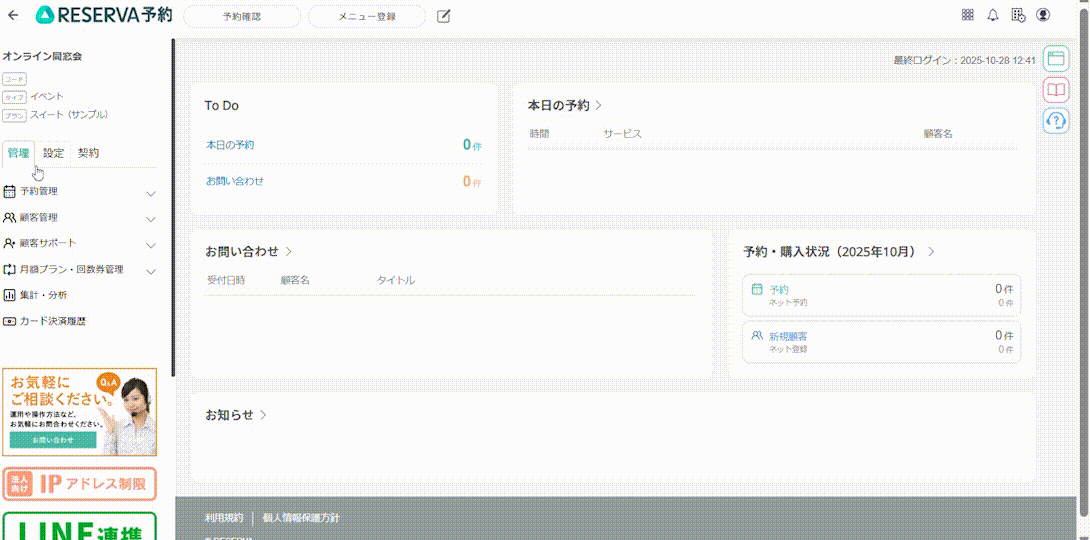Click the 顧客サポート person icon
Image resolution: width=1090 pixels, height=540 pixels.
point(10,243)
